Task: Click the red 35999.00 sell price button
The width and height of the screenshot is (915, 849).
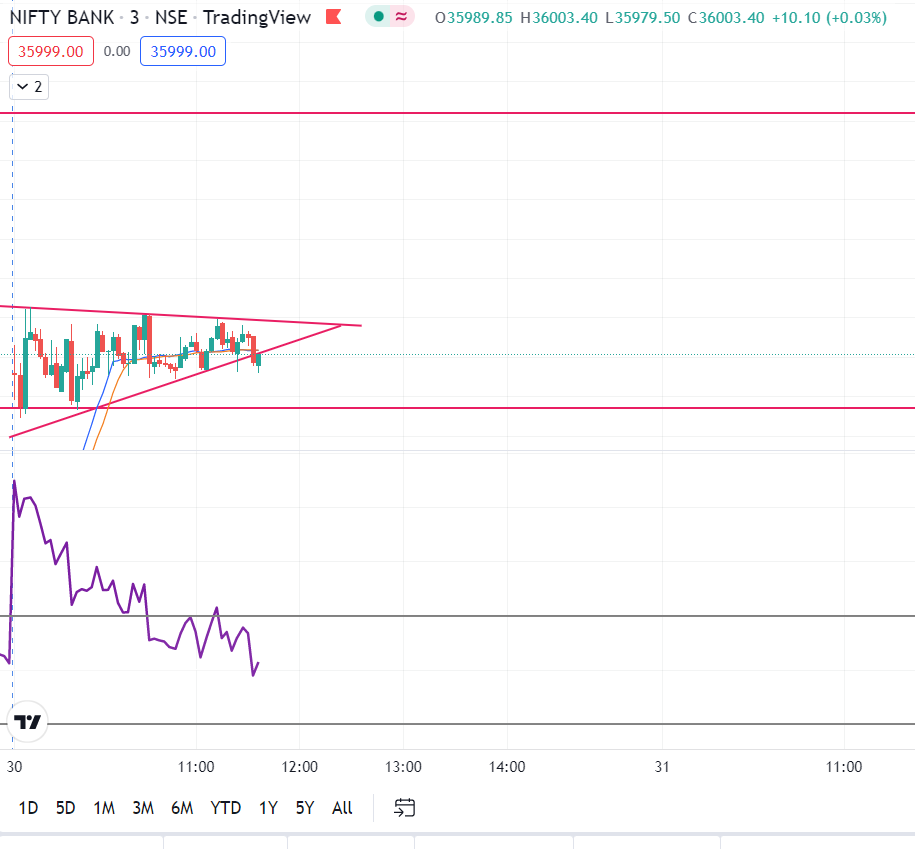Action: tap(51, 51)
